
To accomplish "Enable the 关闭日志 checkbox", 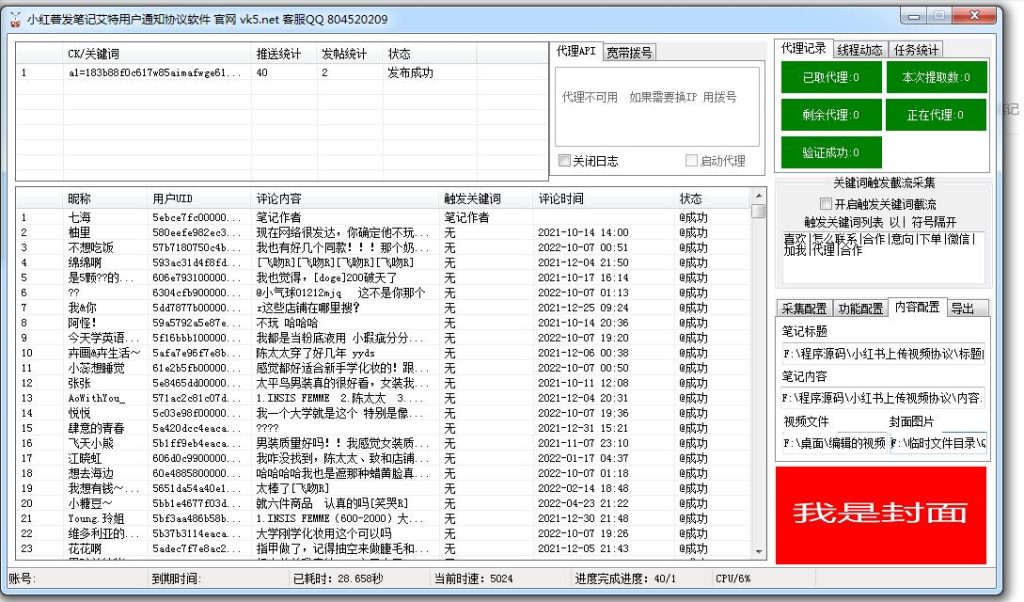I will point(565,160).
